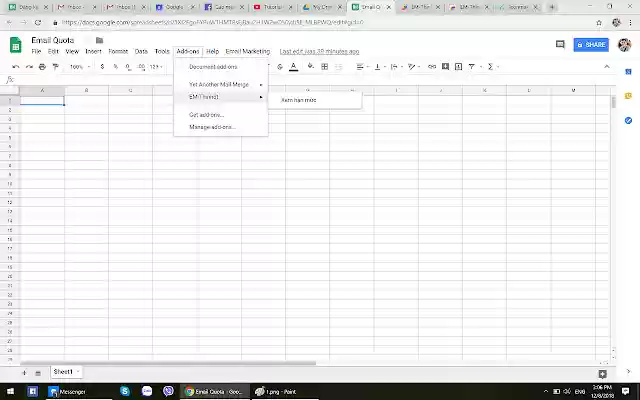
Task: Open Viber from the taskbar
Action: (168, 391)
